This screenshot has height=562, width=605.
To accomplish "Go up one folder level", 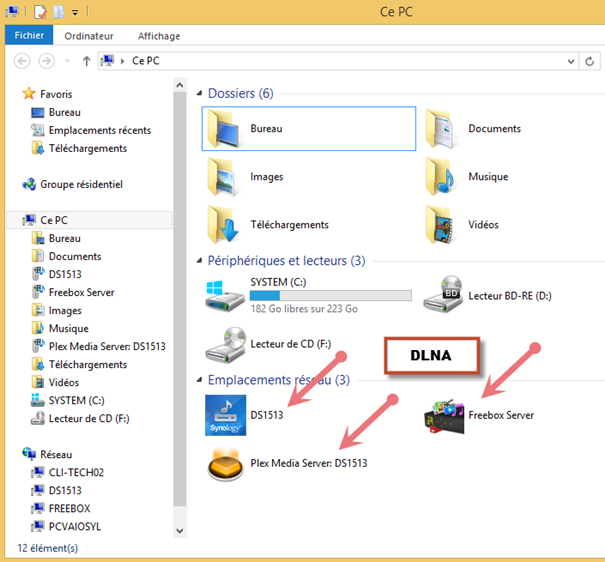I will pyautogui.click(x=86, y=61).
